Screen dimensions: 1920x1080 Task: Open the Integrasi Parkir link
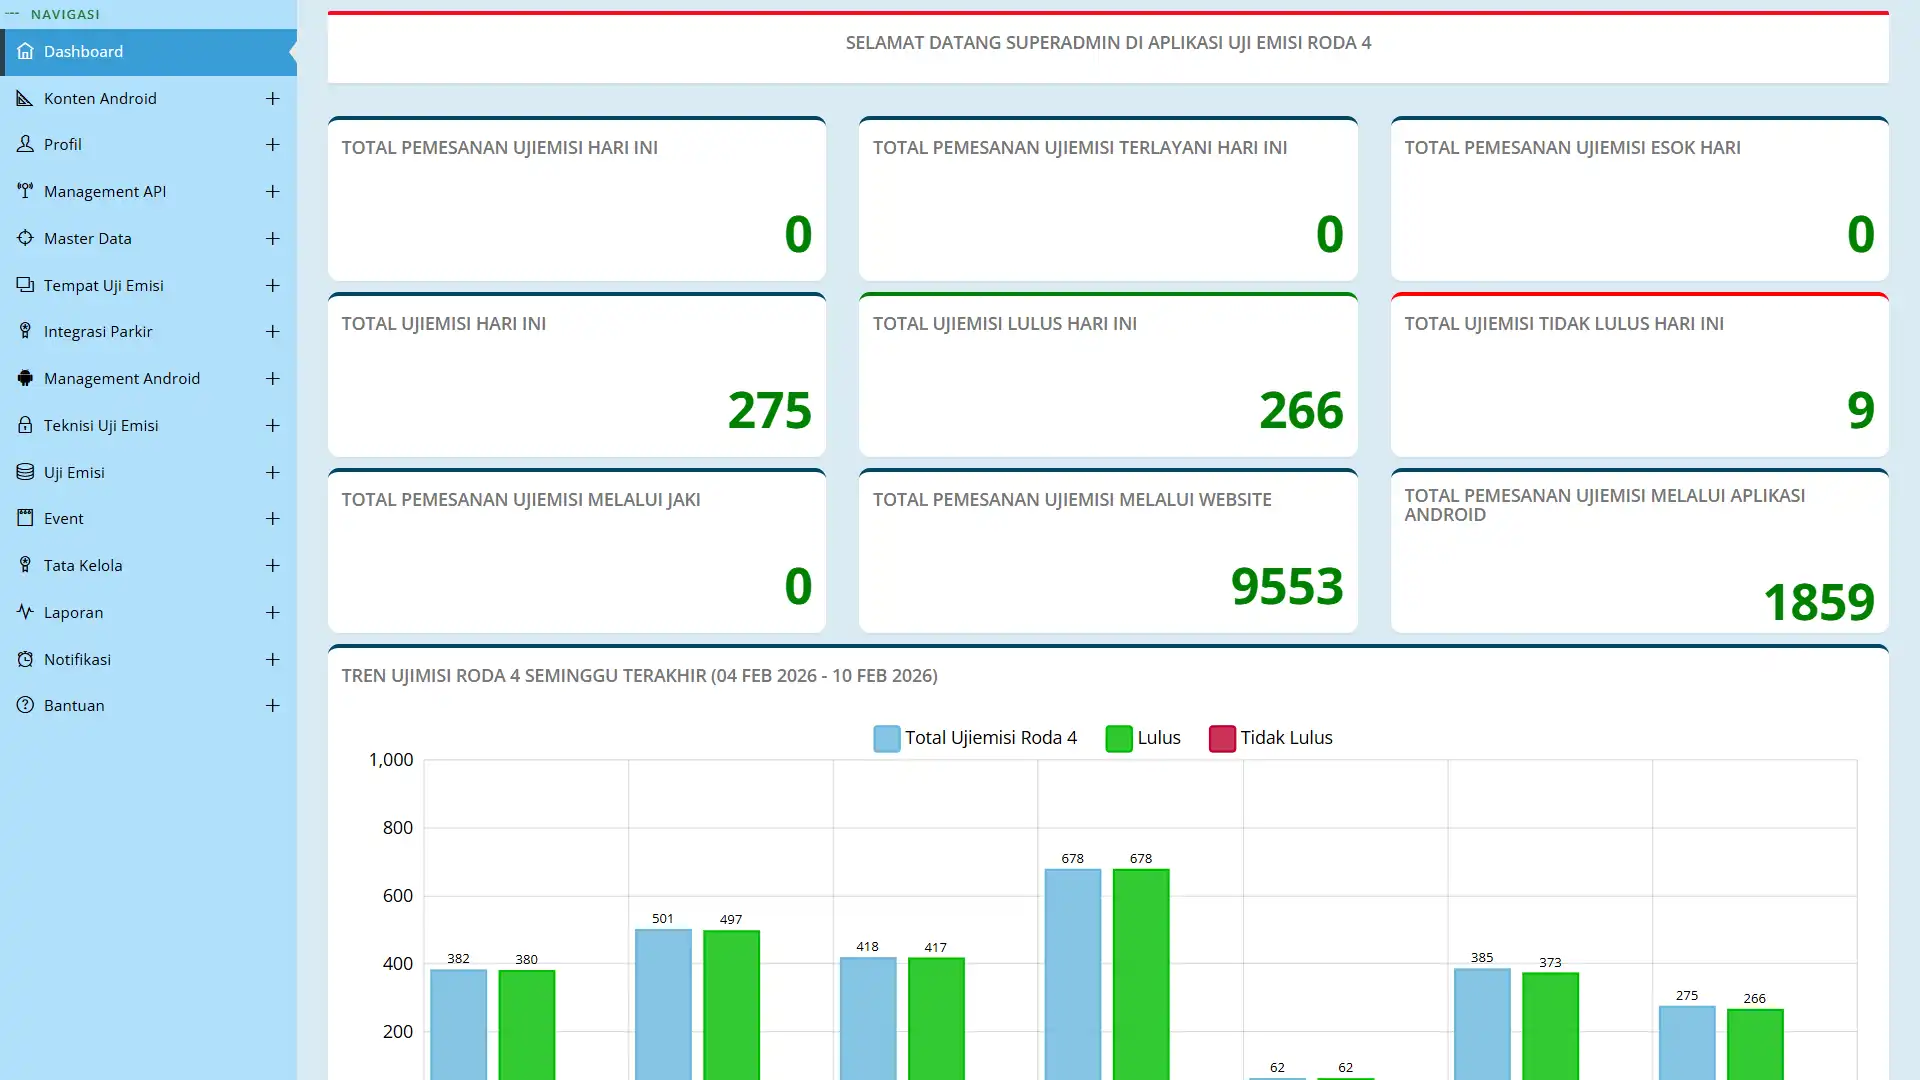(98, 331)
